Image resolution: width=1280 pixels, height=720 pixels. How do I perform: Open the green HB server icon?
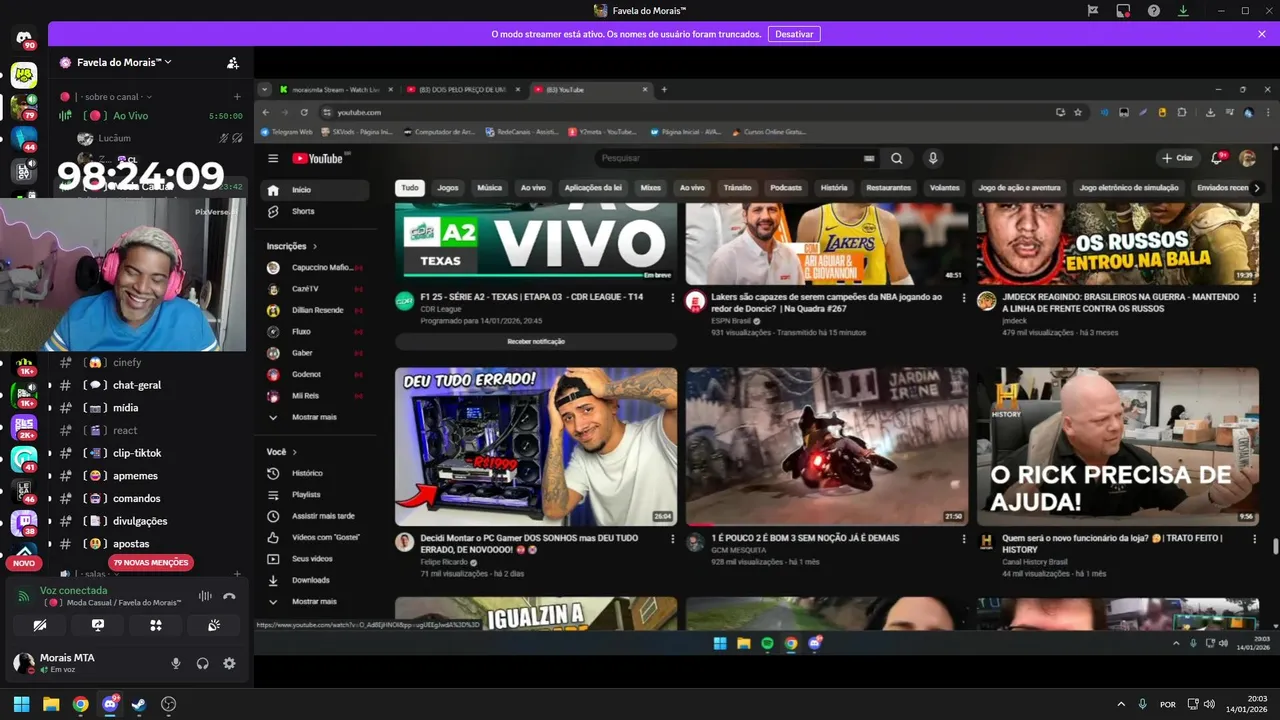24,75
